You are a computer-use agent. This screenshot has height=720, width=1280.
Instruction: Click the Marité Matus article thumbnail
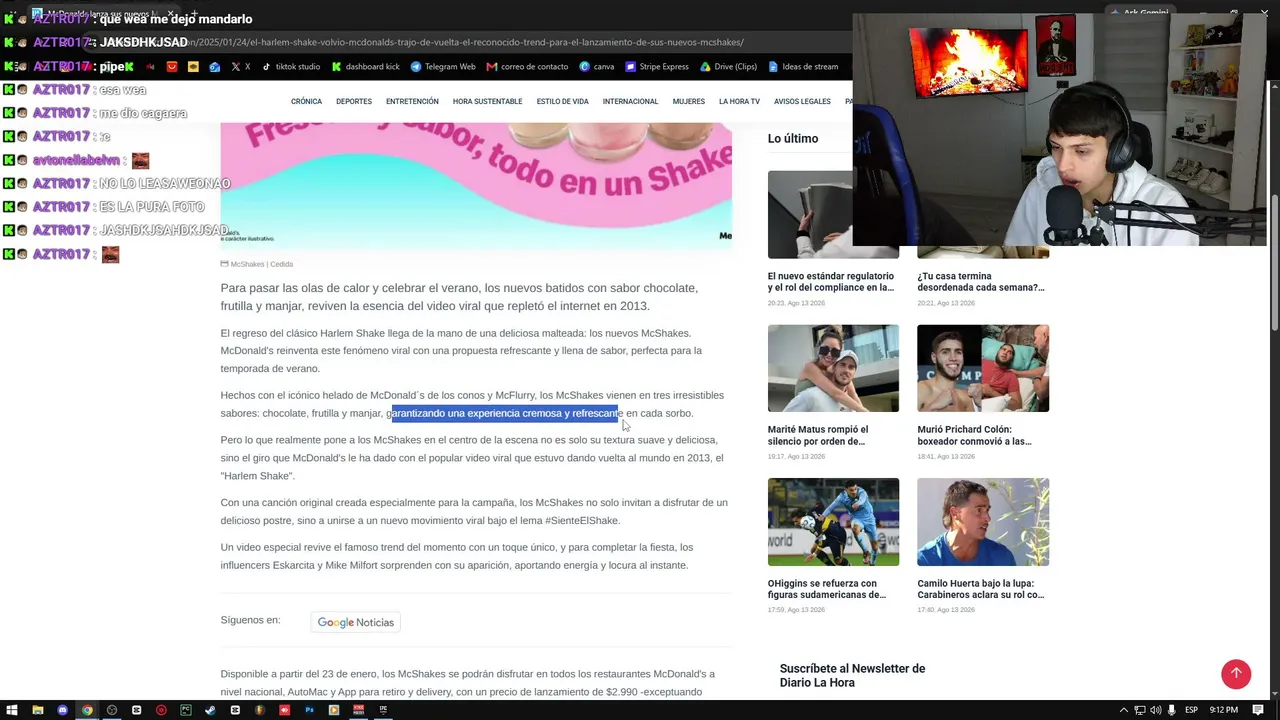tap(833, 368)
